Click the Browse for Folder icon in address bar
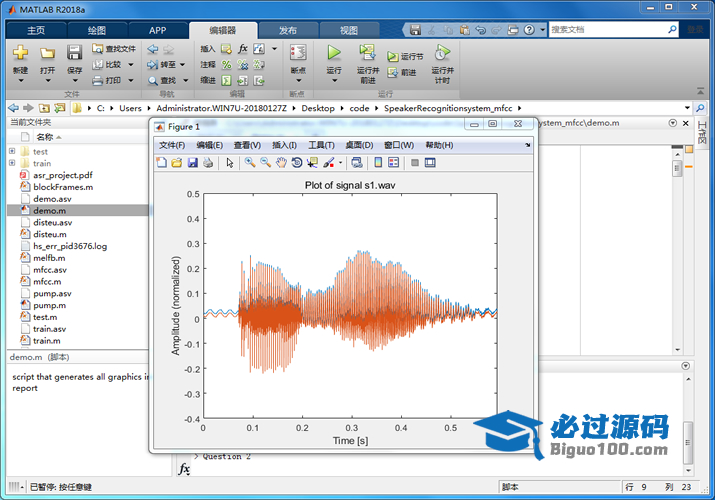Image resolution: width=715 pixels, height=500 pixels. click(60, 108)
